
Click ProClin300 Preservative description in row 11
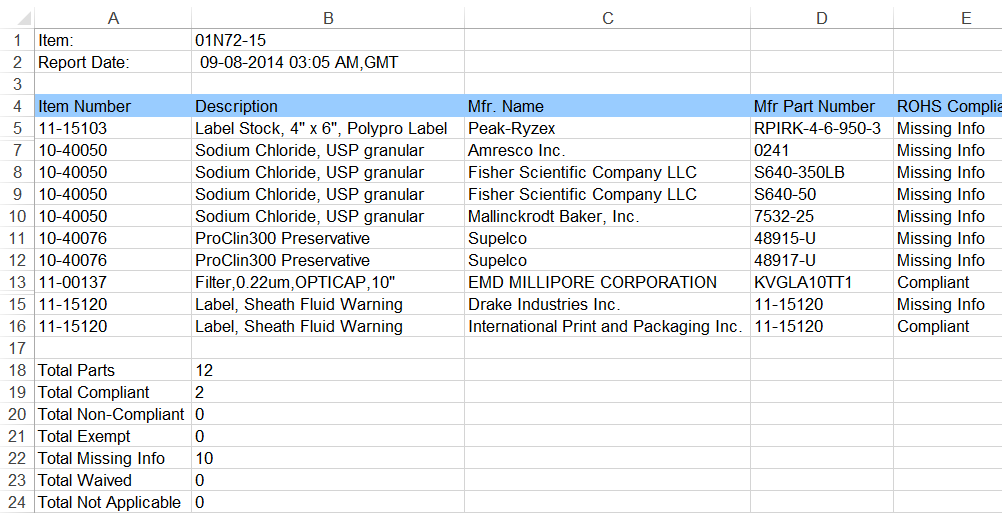(x=328, y=238)
